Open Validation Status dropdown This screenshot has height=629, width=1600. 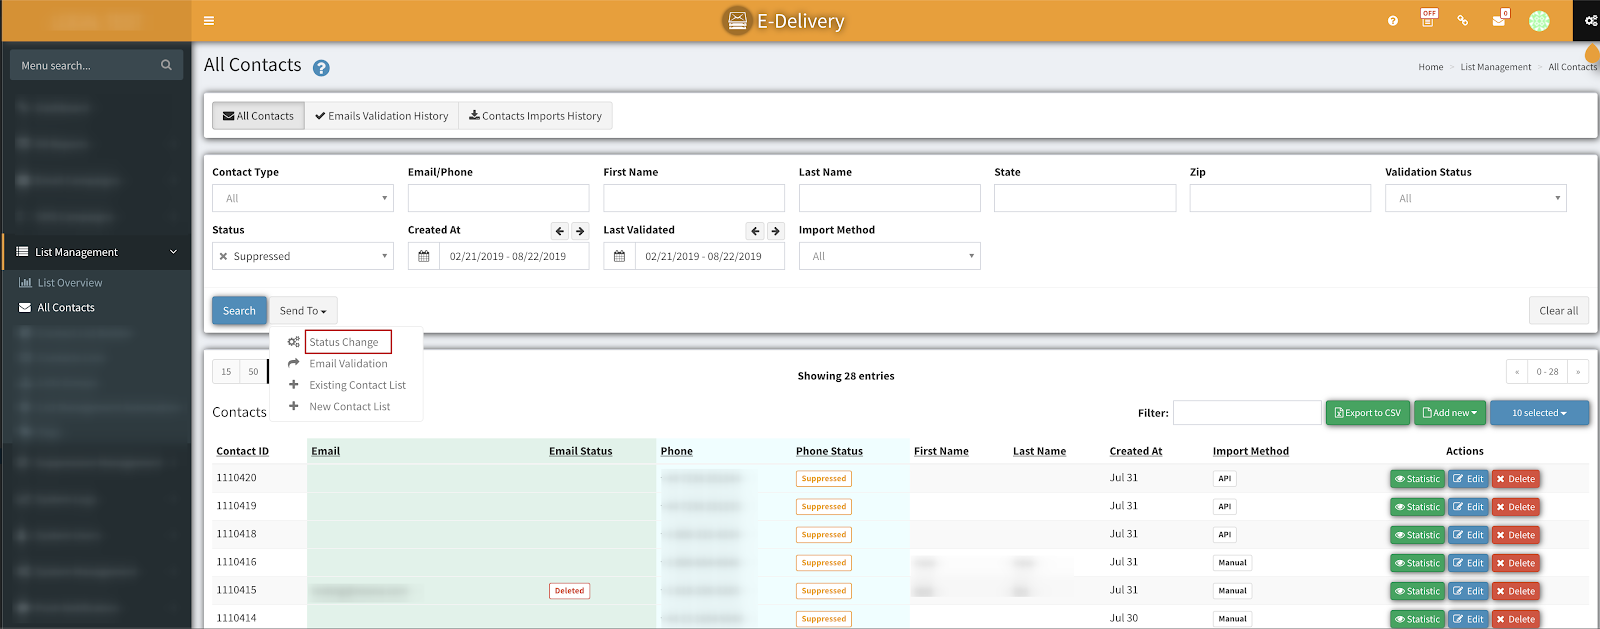point(1475,198)
